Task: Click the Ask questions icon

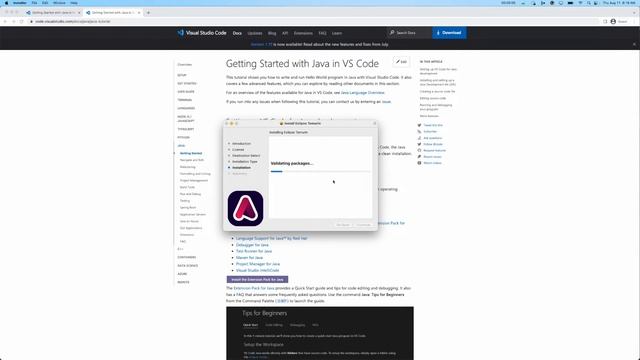Action: pos(419,138)
